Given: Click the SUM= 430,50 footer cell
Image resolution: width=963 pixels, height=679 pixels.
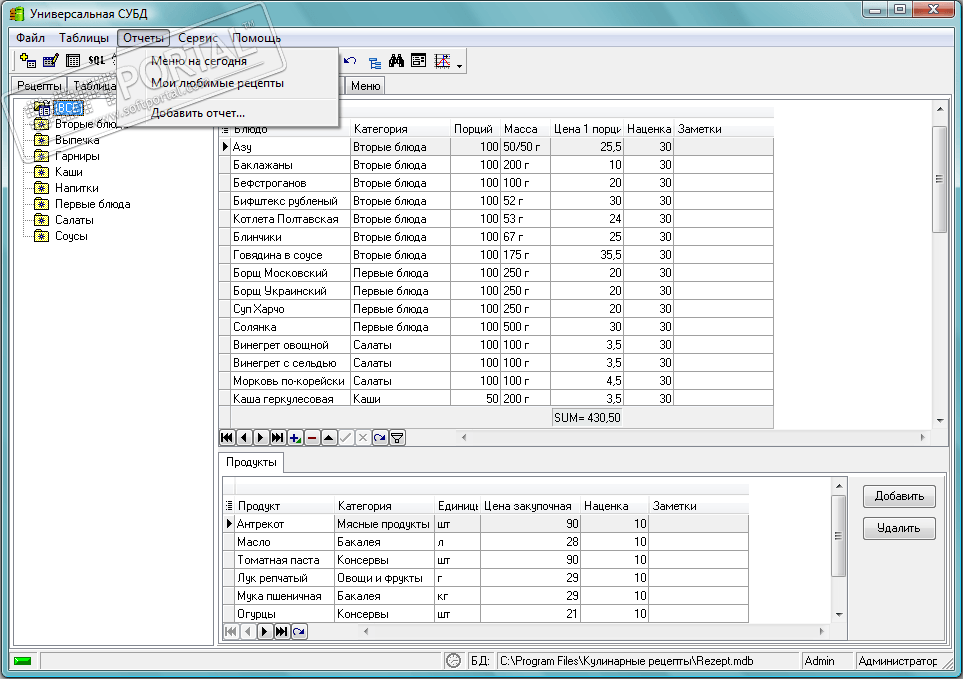Looking at the screenshot, I should (x=587, y=418).
